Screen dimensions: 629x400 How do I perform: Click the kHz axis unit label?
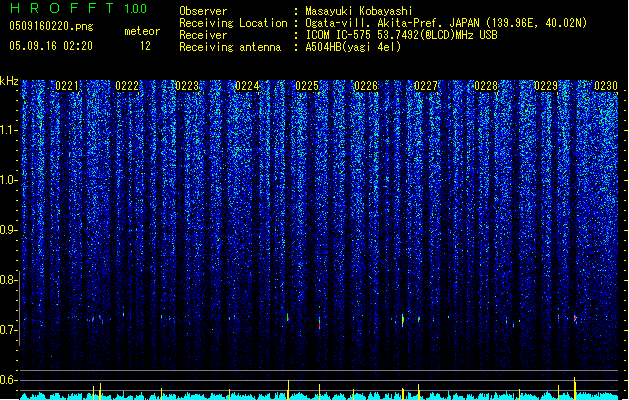9,81
